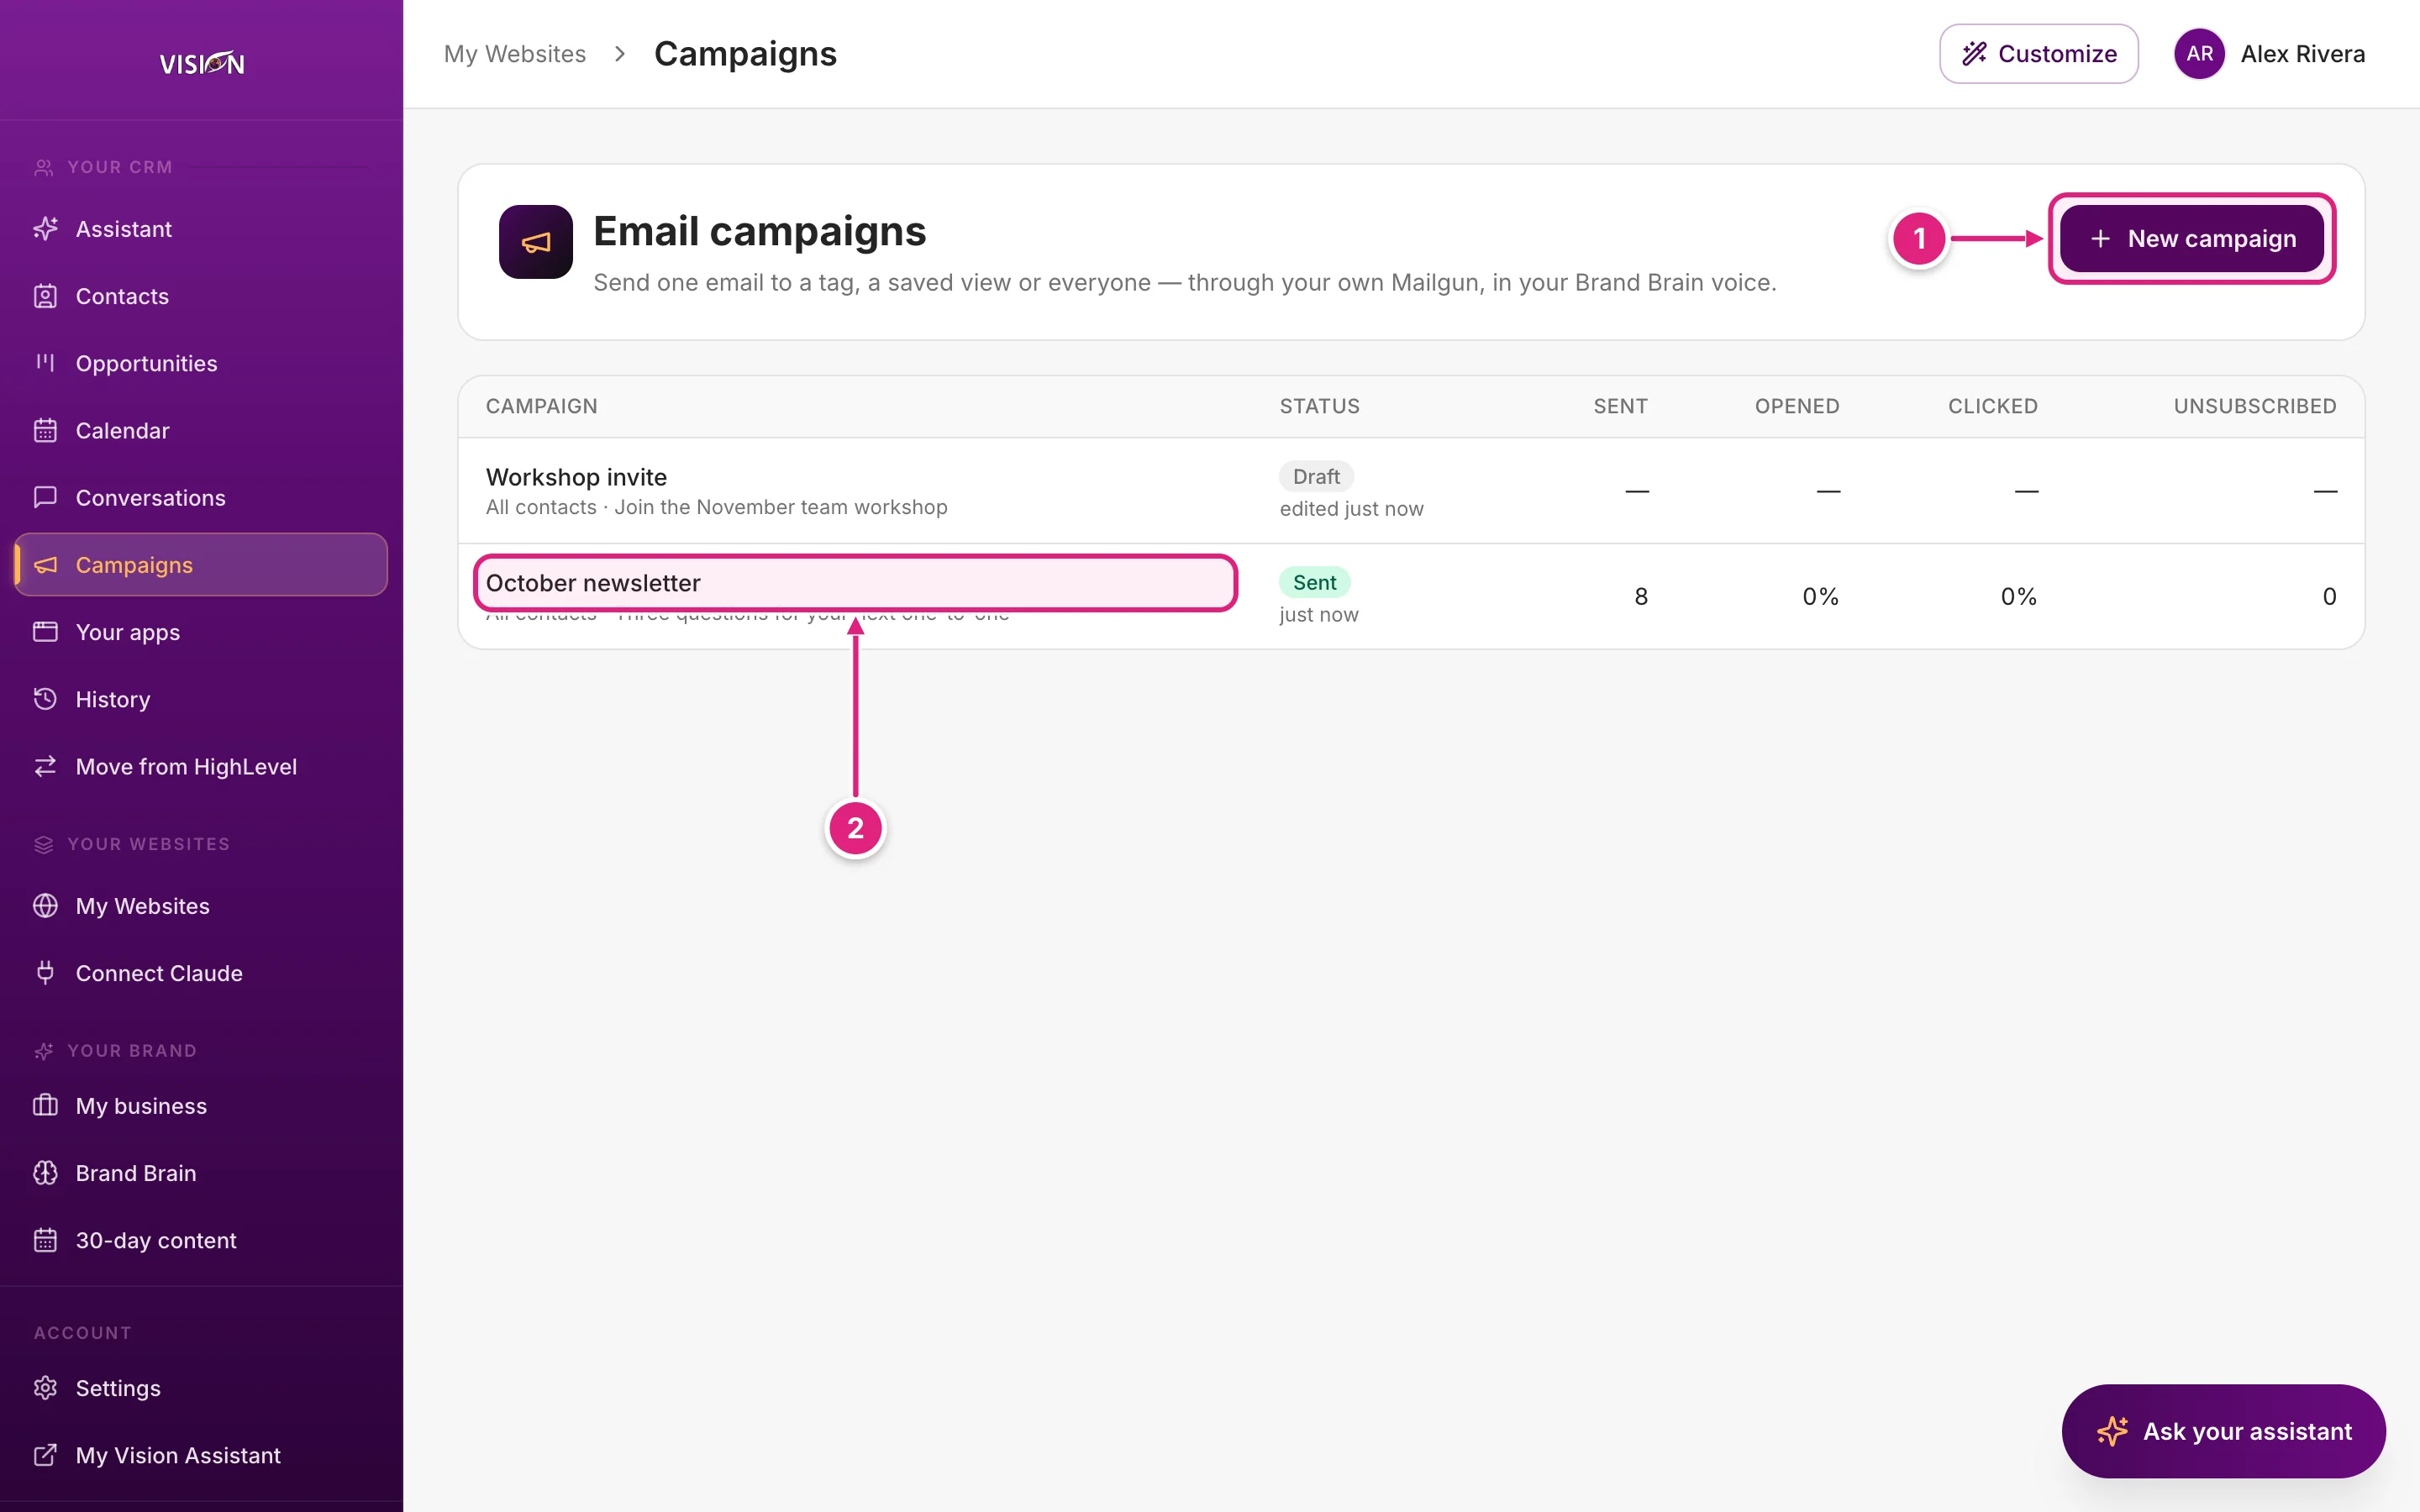Select the Opportunities kanban icon
This screenshot has height=1512, width=2420.
[45, 363]
